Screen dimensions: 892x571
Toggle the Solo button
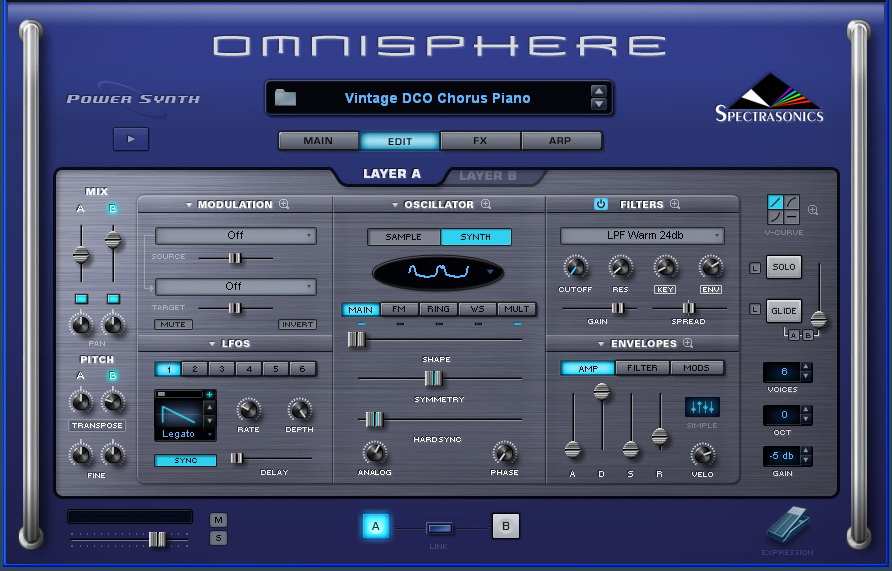(x=784, y=267)
